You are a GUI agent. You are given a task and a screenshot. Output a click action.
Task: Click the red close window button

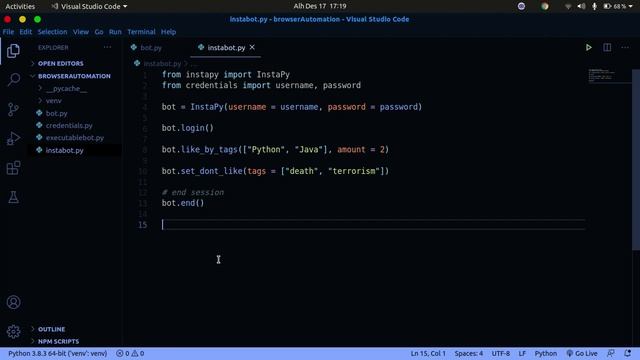[x=7, y=19]
